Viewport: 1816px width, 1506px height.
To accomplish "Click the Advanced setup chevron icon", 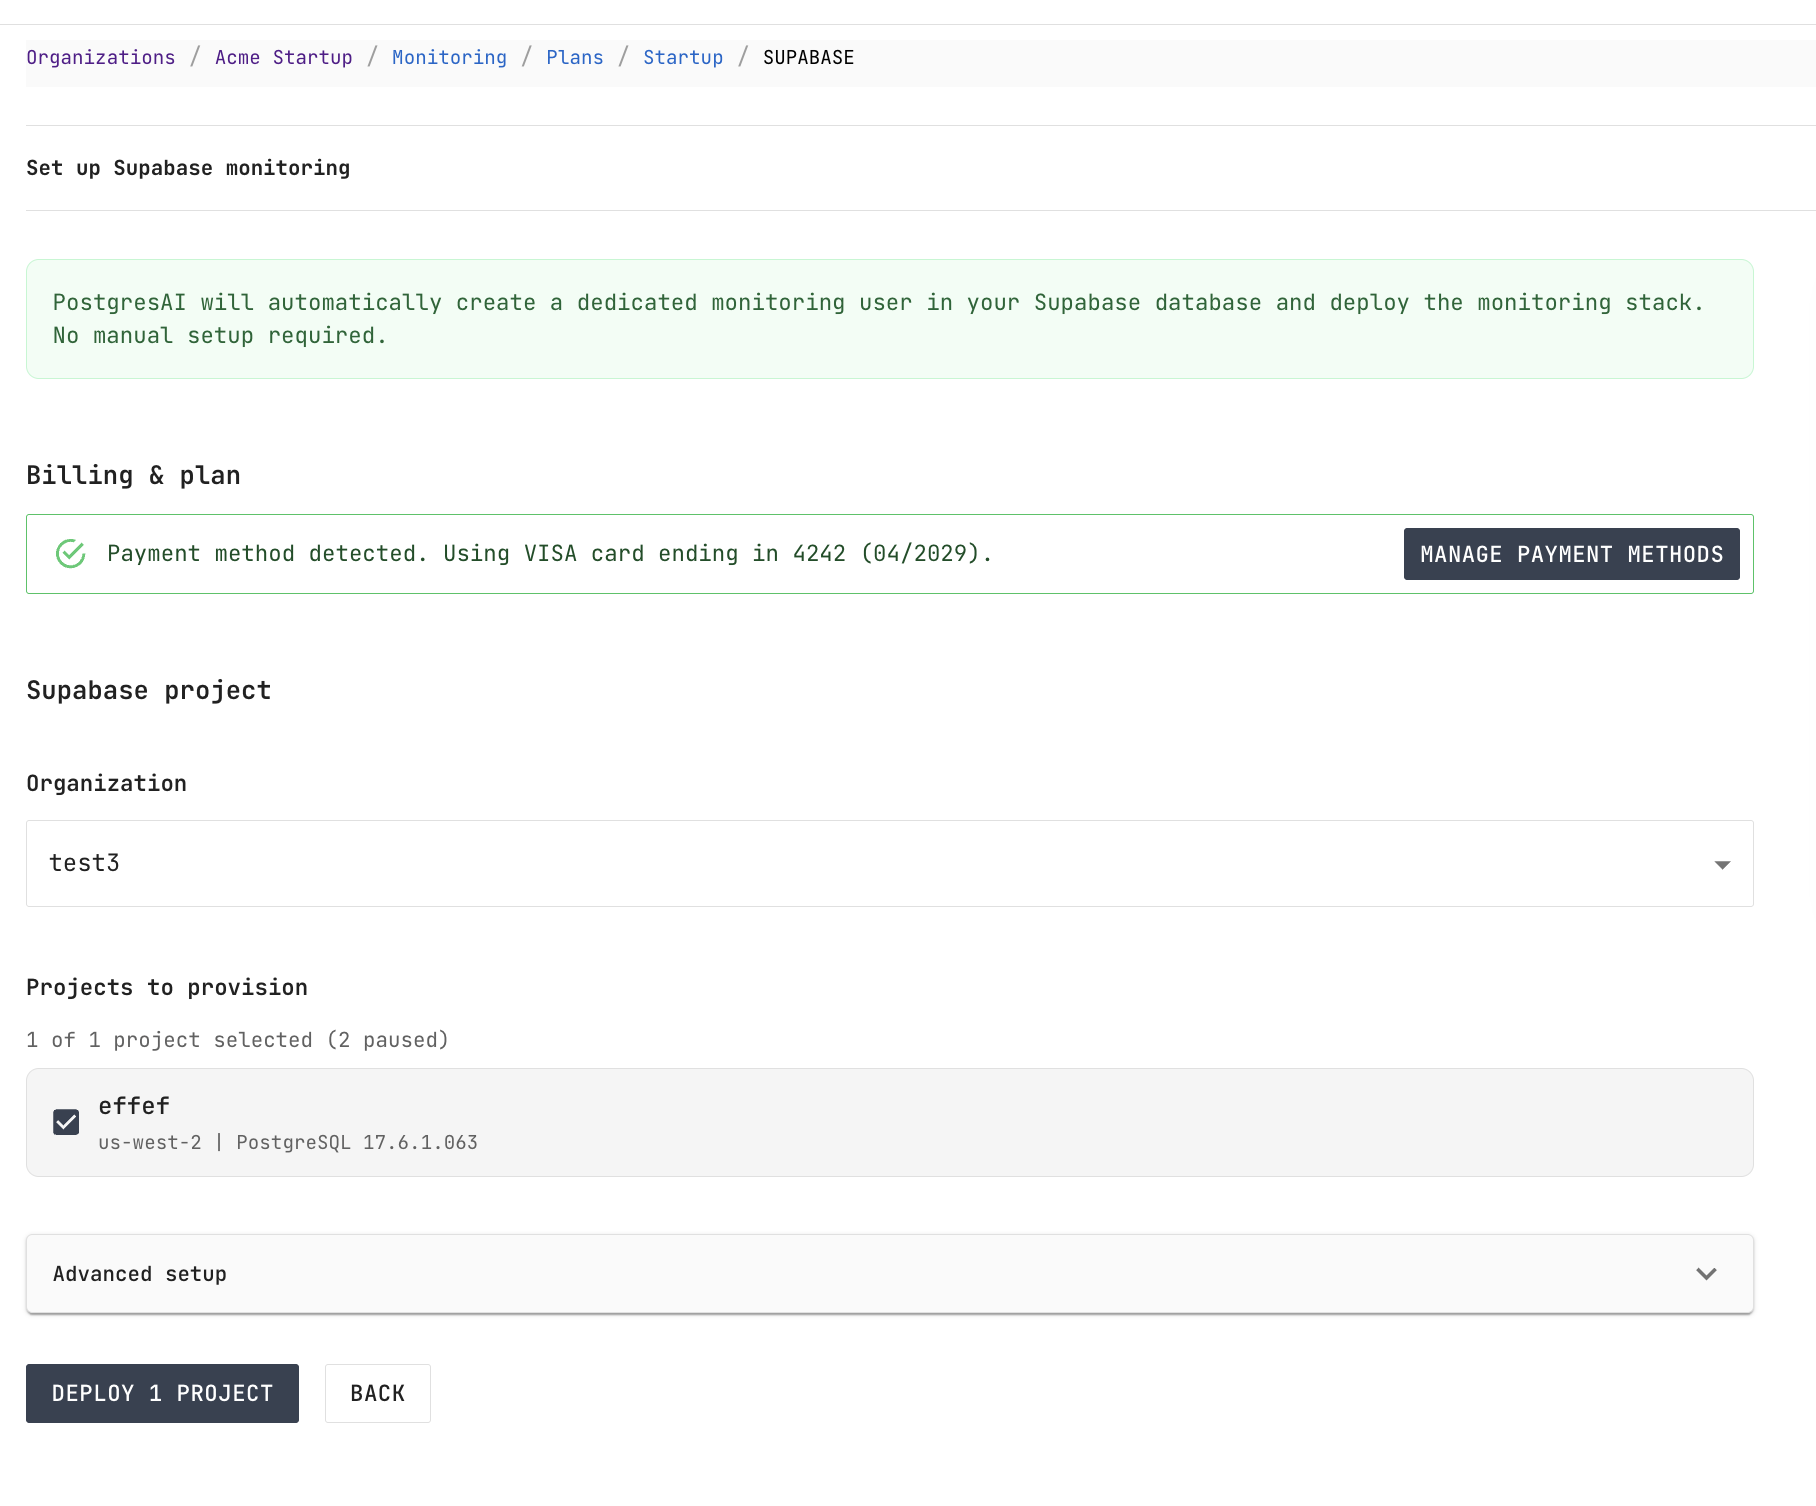I will point(1706,1273).
